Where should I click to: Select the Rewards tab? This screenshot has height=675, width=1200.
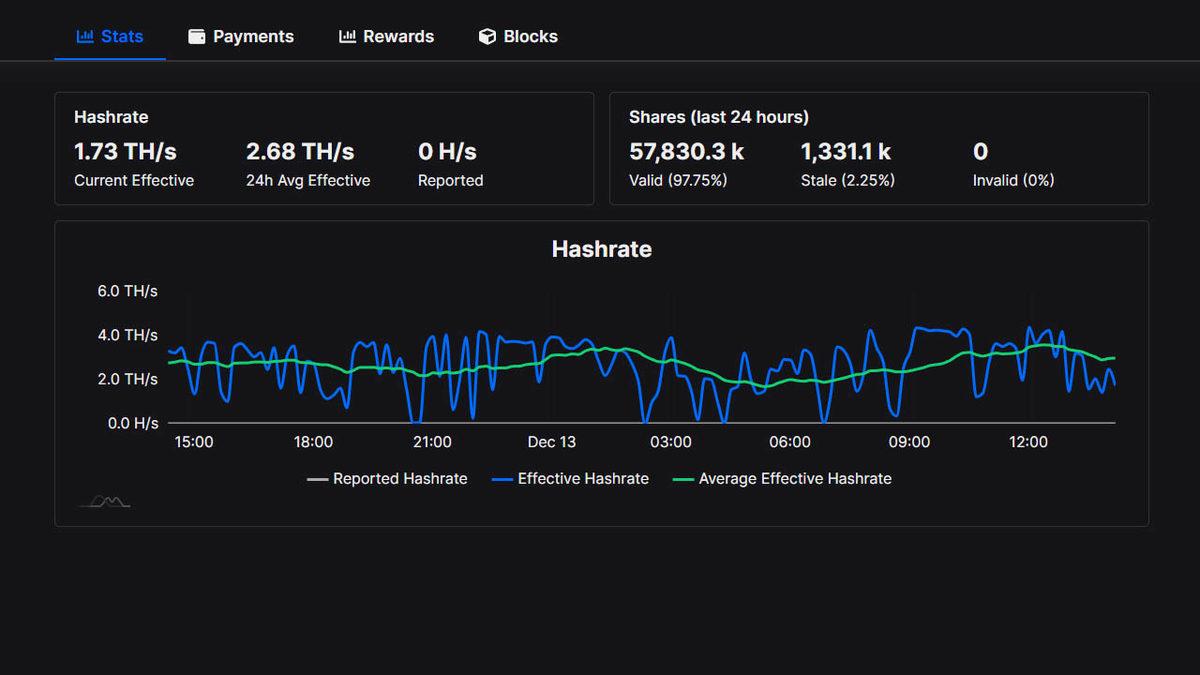point(387,36)
